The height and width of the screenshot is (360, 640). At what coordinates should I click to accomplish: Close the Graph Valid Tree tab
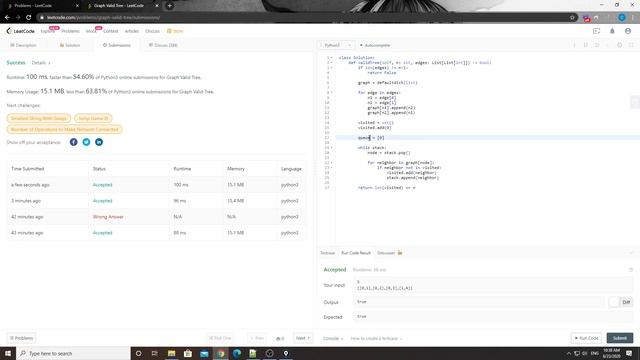157,6
